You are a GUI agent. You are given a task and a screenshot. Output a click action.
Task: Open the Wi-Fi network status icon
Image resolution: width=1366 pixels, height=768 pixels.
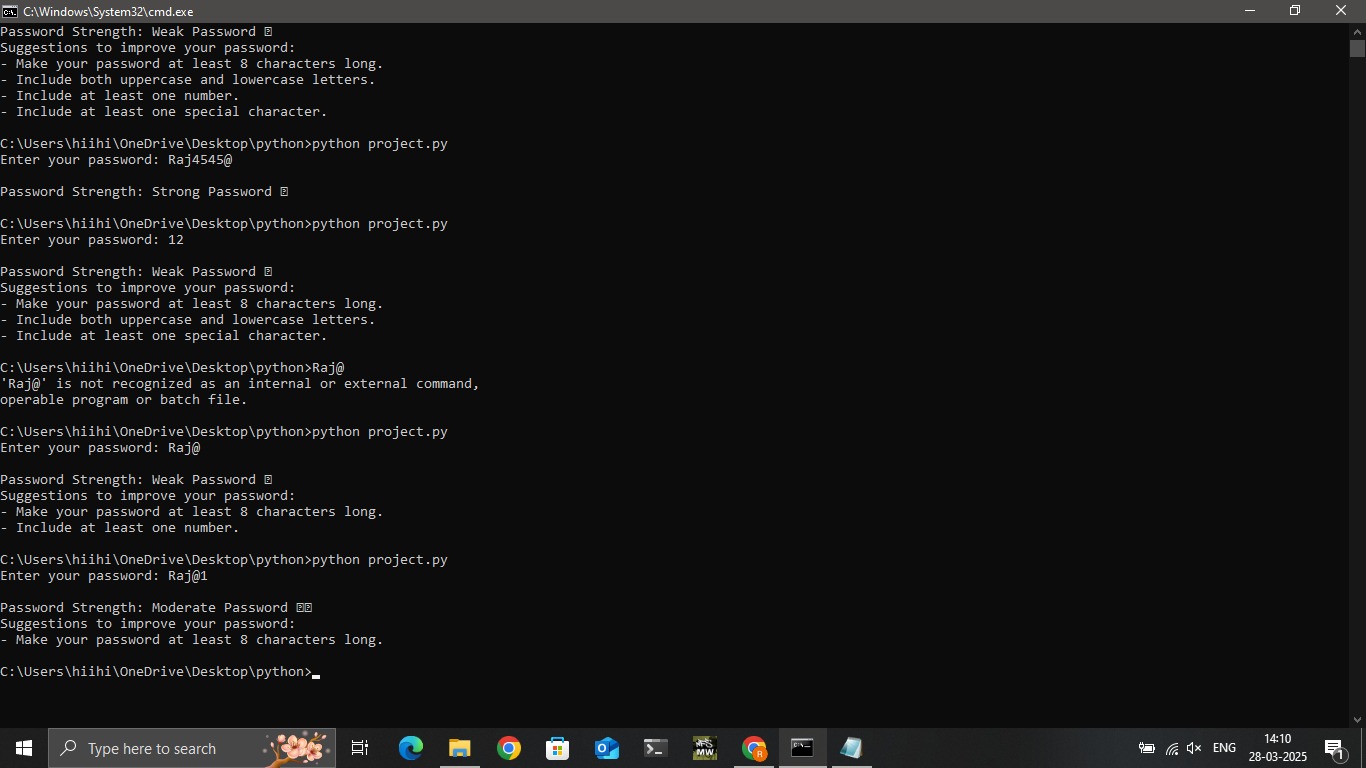click(1171, 748)
